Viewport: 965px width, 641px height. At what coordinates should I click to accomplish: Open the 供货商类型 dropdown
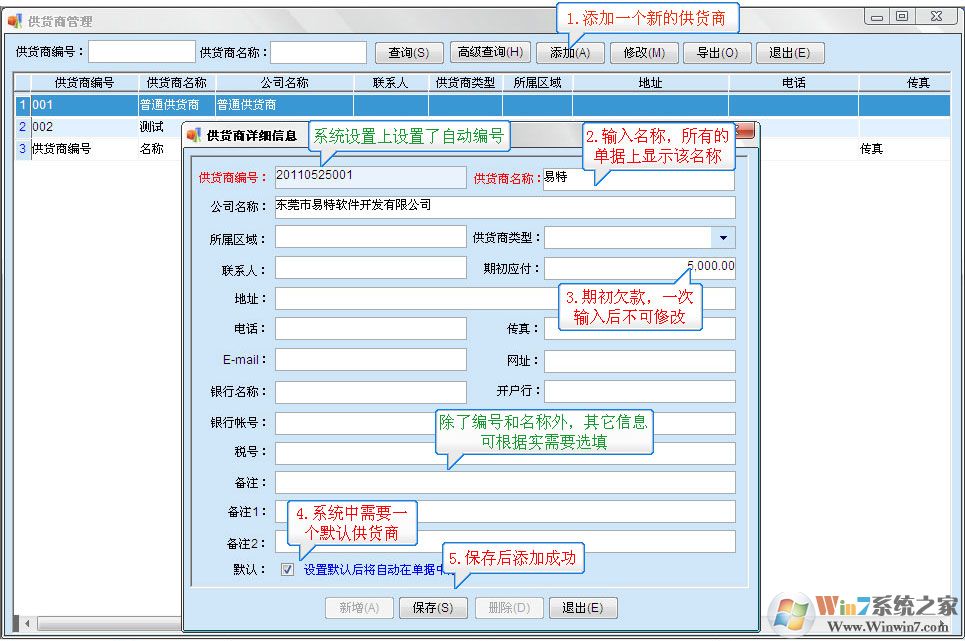coord(726,235)
